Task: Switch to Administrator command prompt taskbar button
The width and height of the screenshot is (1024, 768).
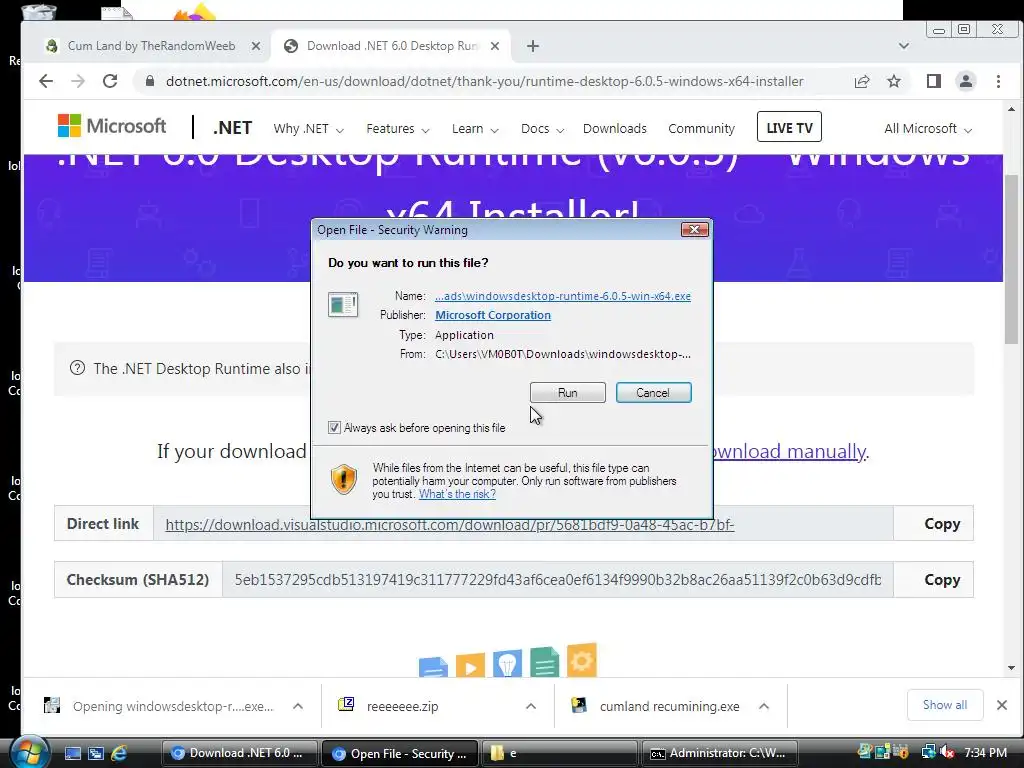Action: pos(722,753)
